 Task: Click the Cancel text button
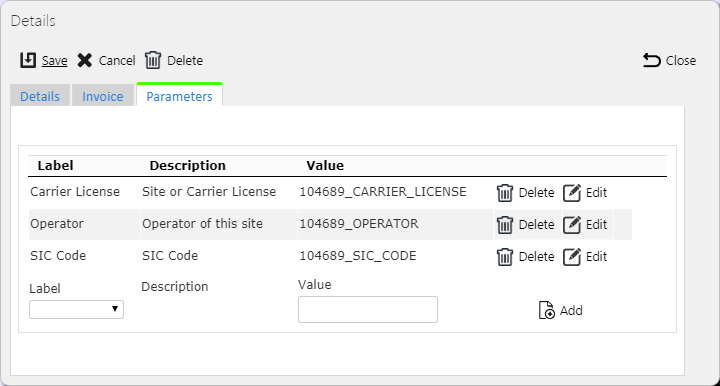117,61
